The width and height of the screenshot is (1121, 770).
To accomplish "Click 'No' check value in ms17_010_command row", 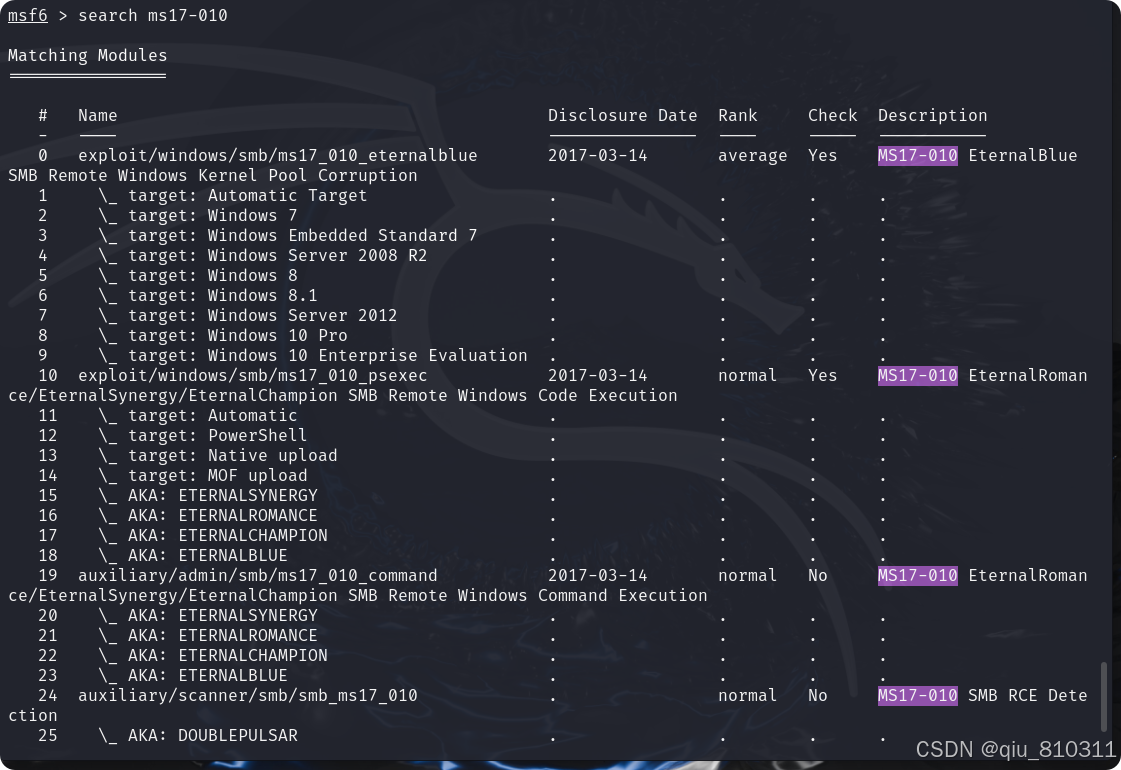I will [x=817, y=576].
